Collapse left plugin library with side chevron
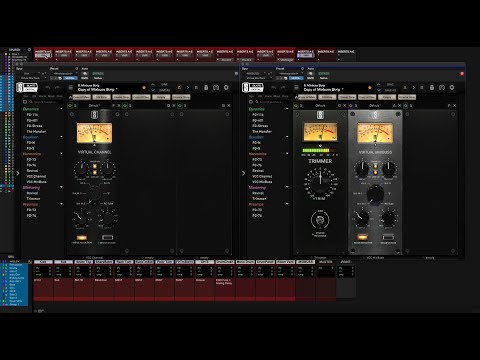480x360 pixels. pos(18,173)
